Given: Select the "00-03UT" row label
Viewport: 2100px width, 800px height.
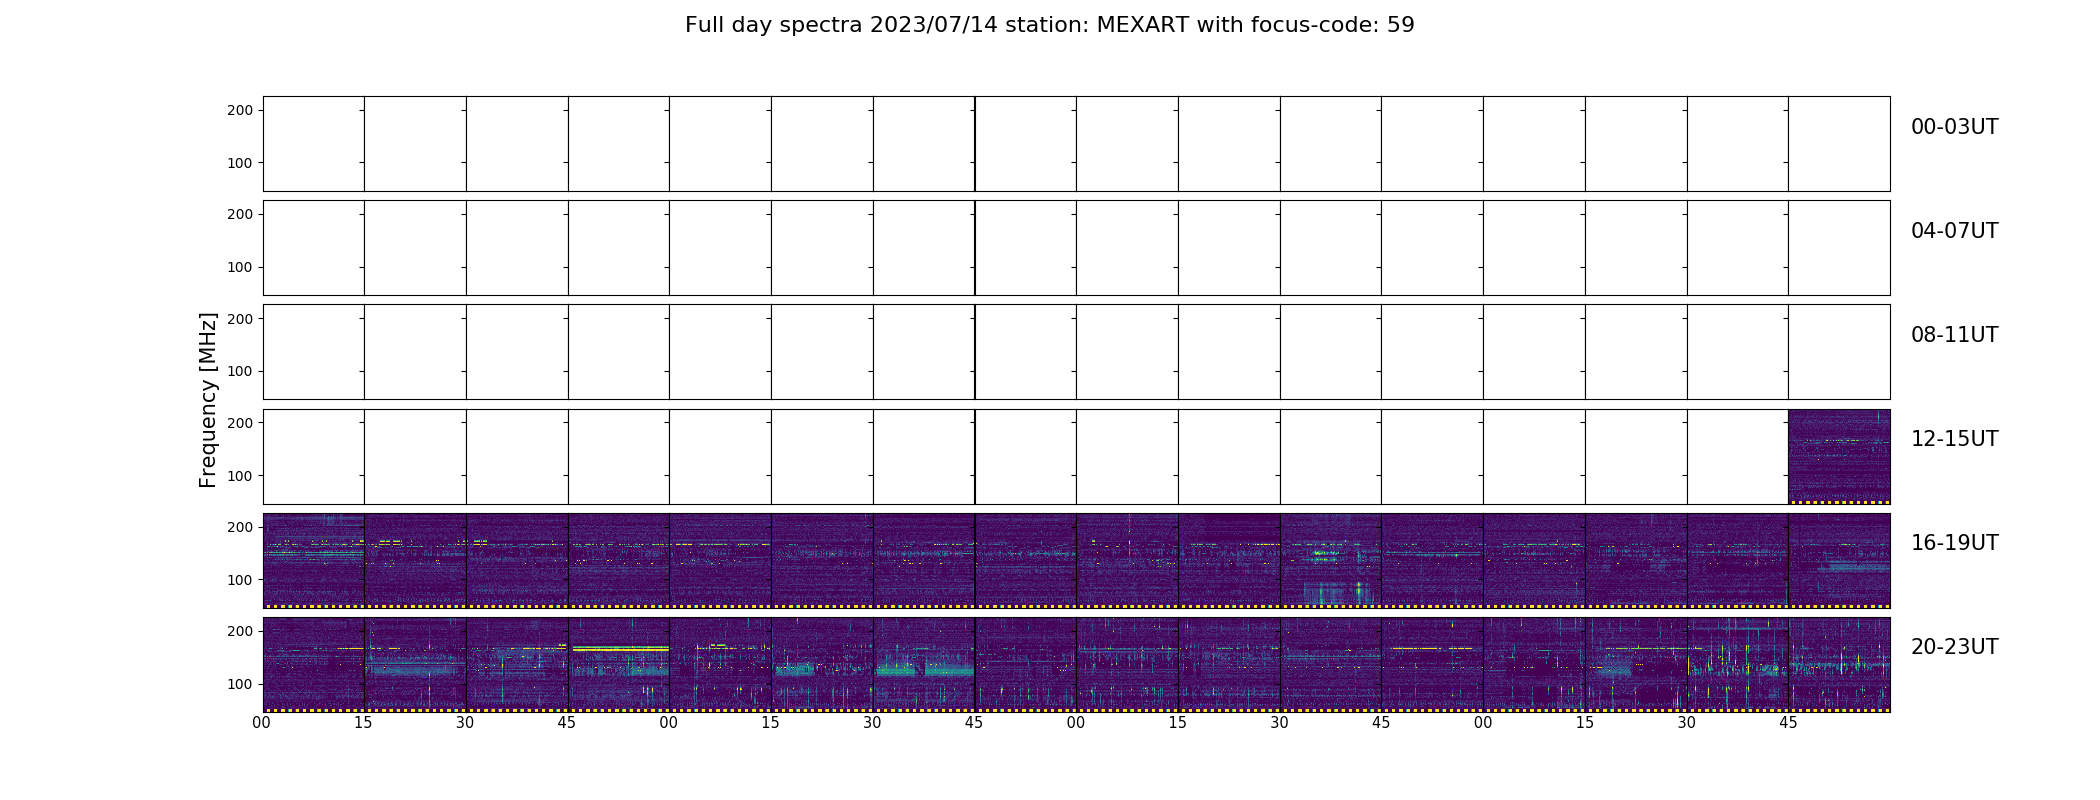Looking at the screenshot, I should (1954, 127).
